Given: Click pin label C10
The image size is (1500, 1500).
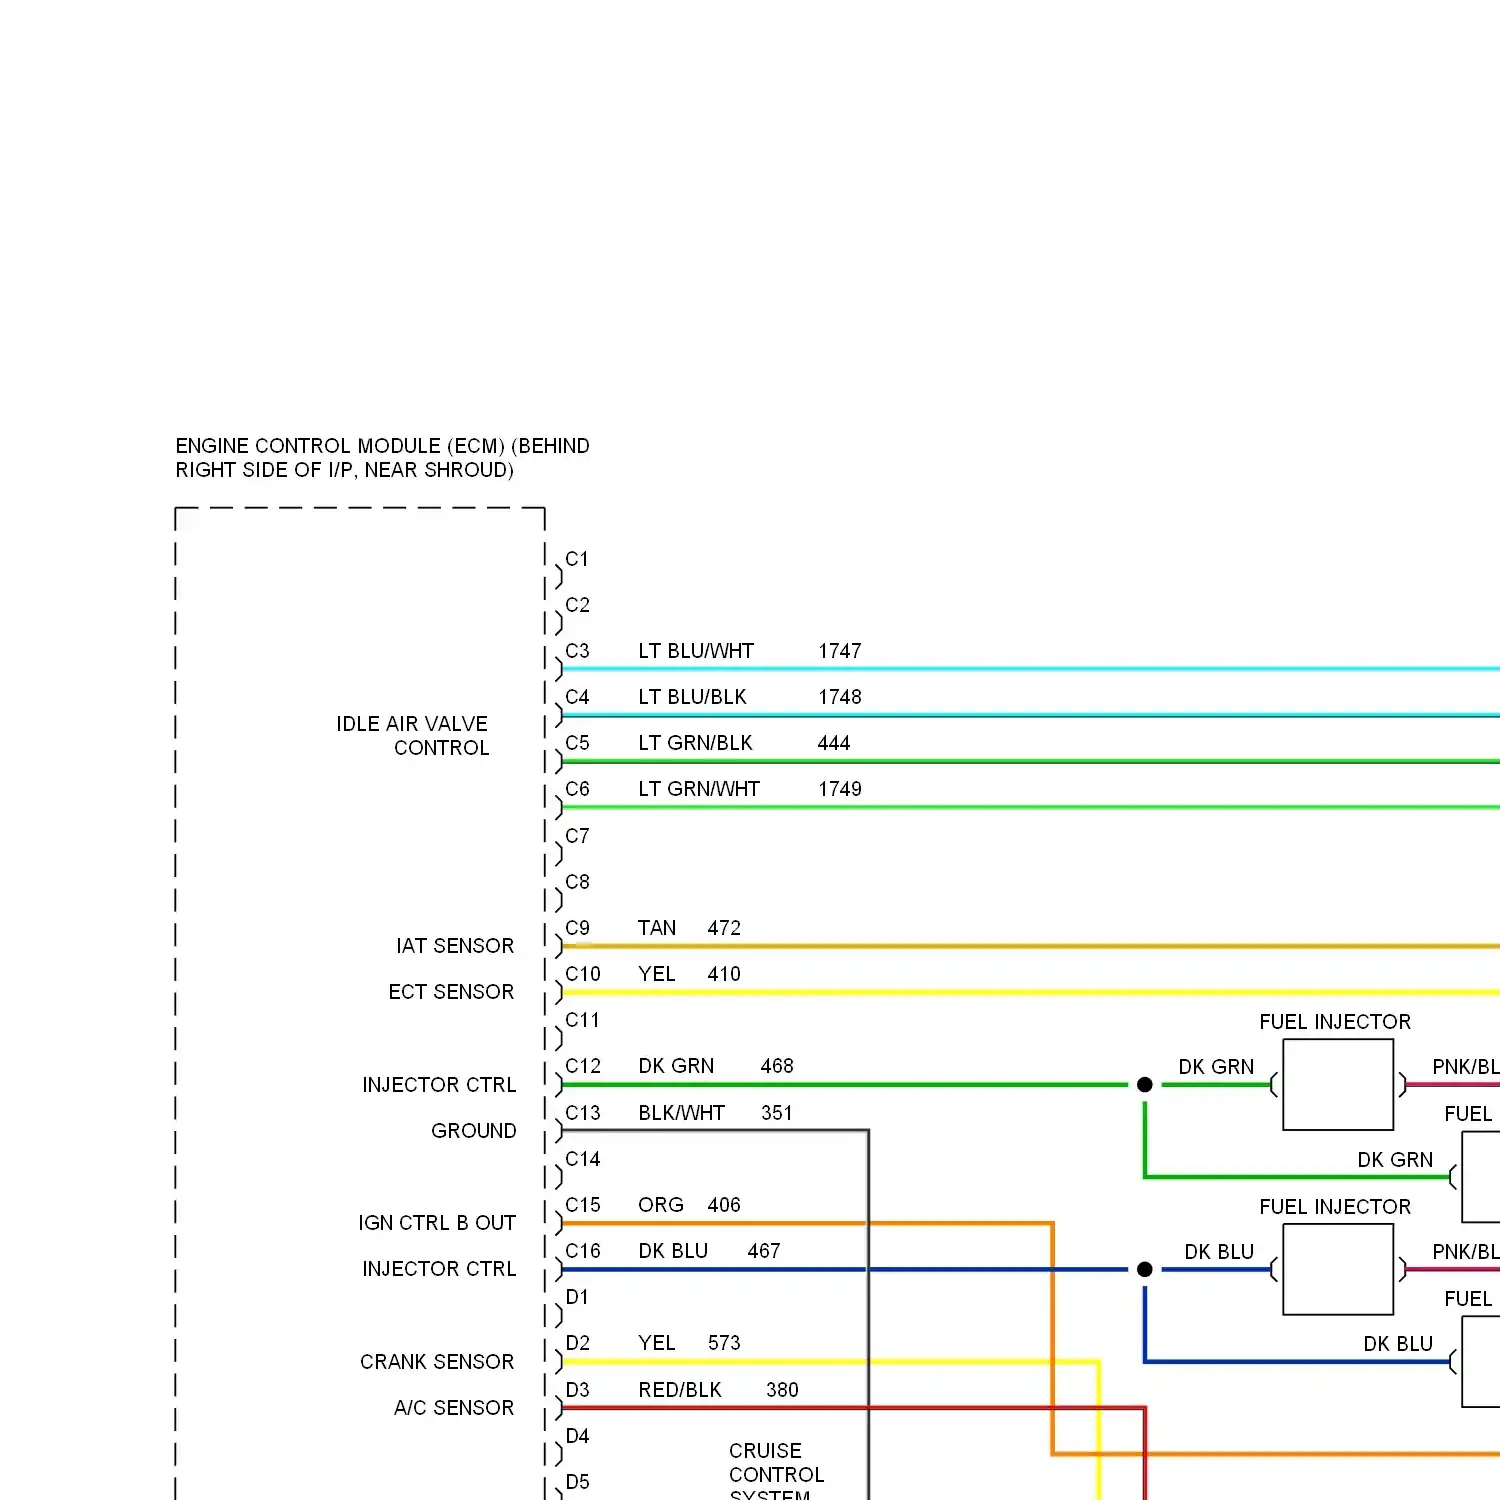Looking at the screenshot, I should point(583,974).
